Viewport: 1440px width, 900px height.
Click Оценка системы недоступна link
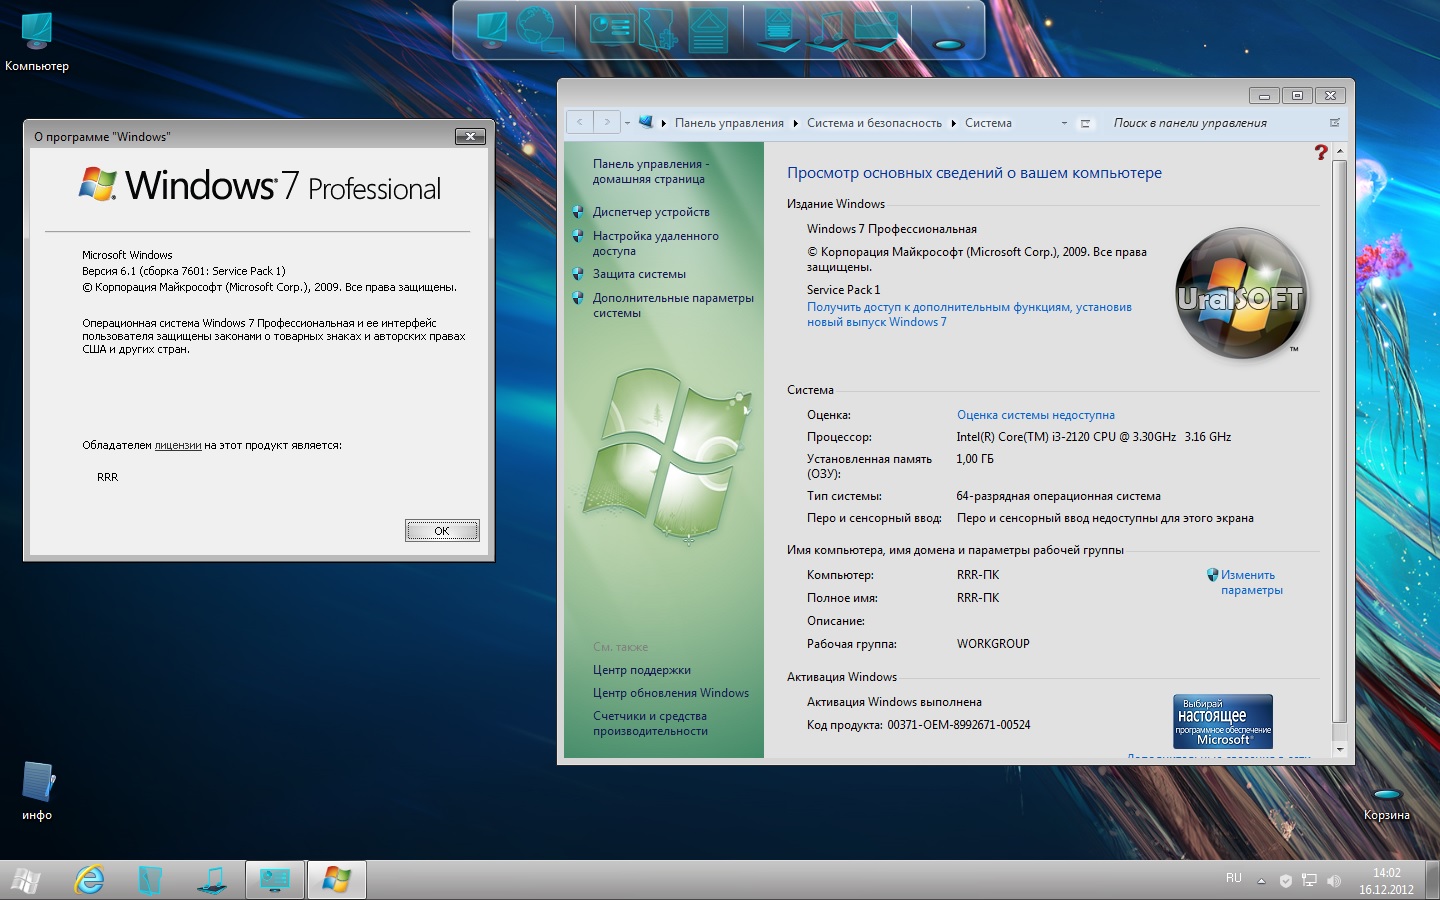pos(1036,415)
